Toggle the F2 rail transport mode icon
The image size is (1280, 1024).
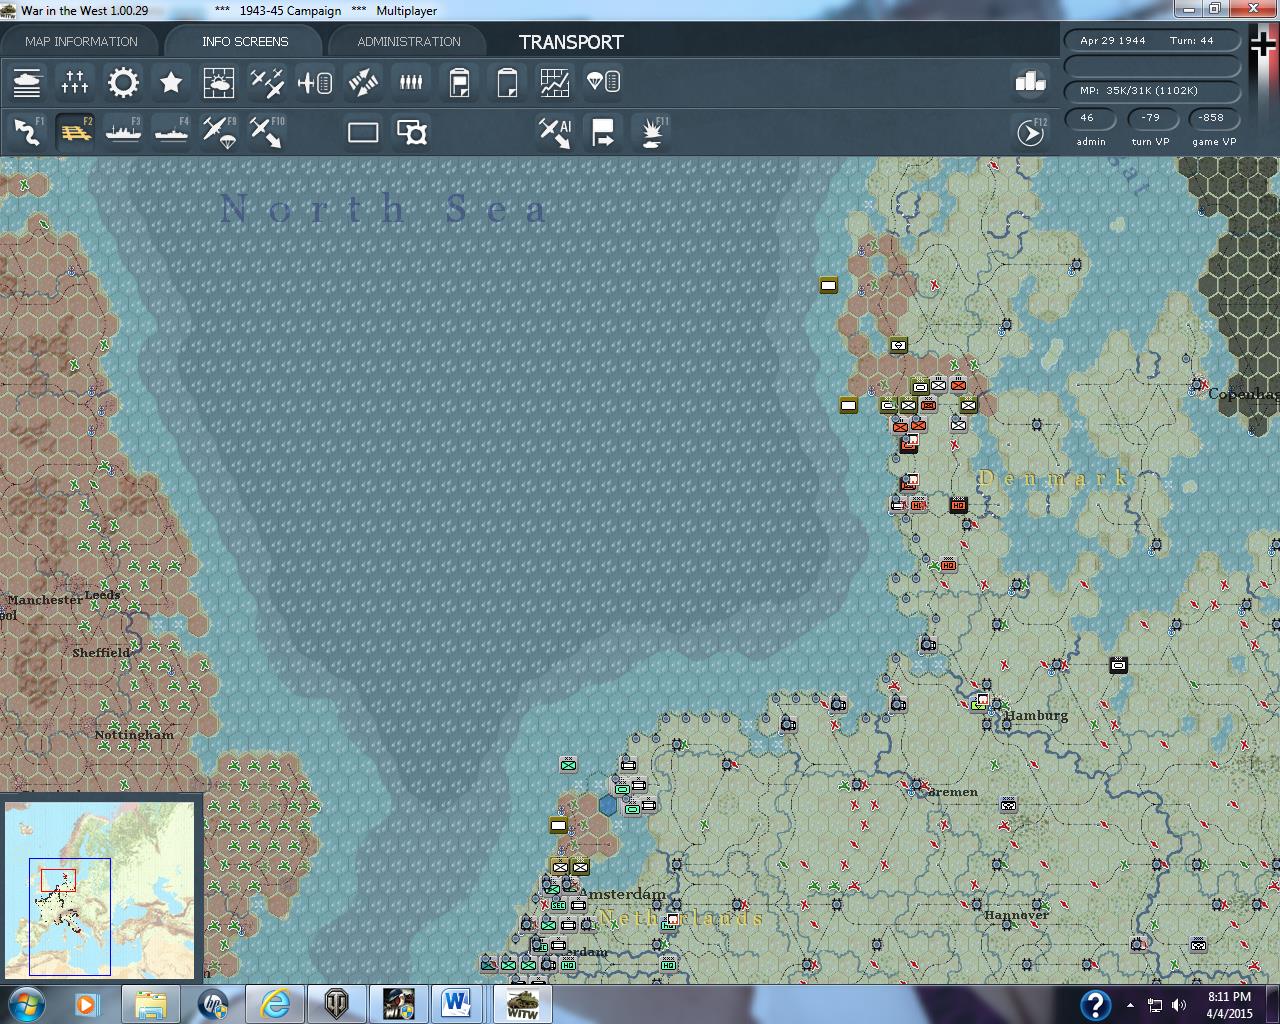75,132
